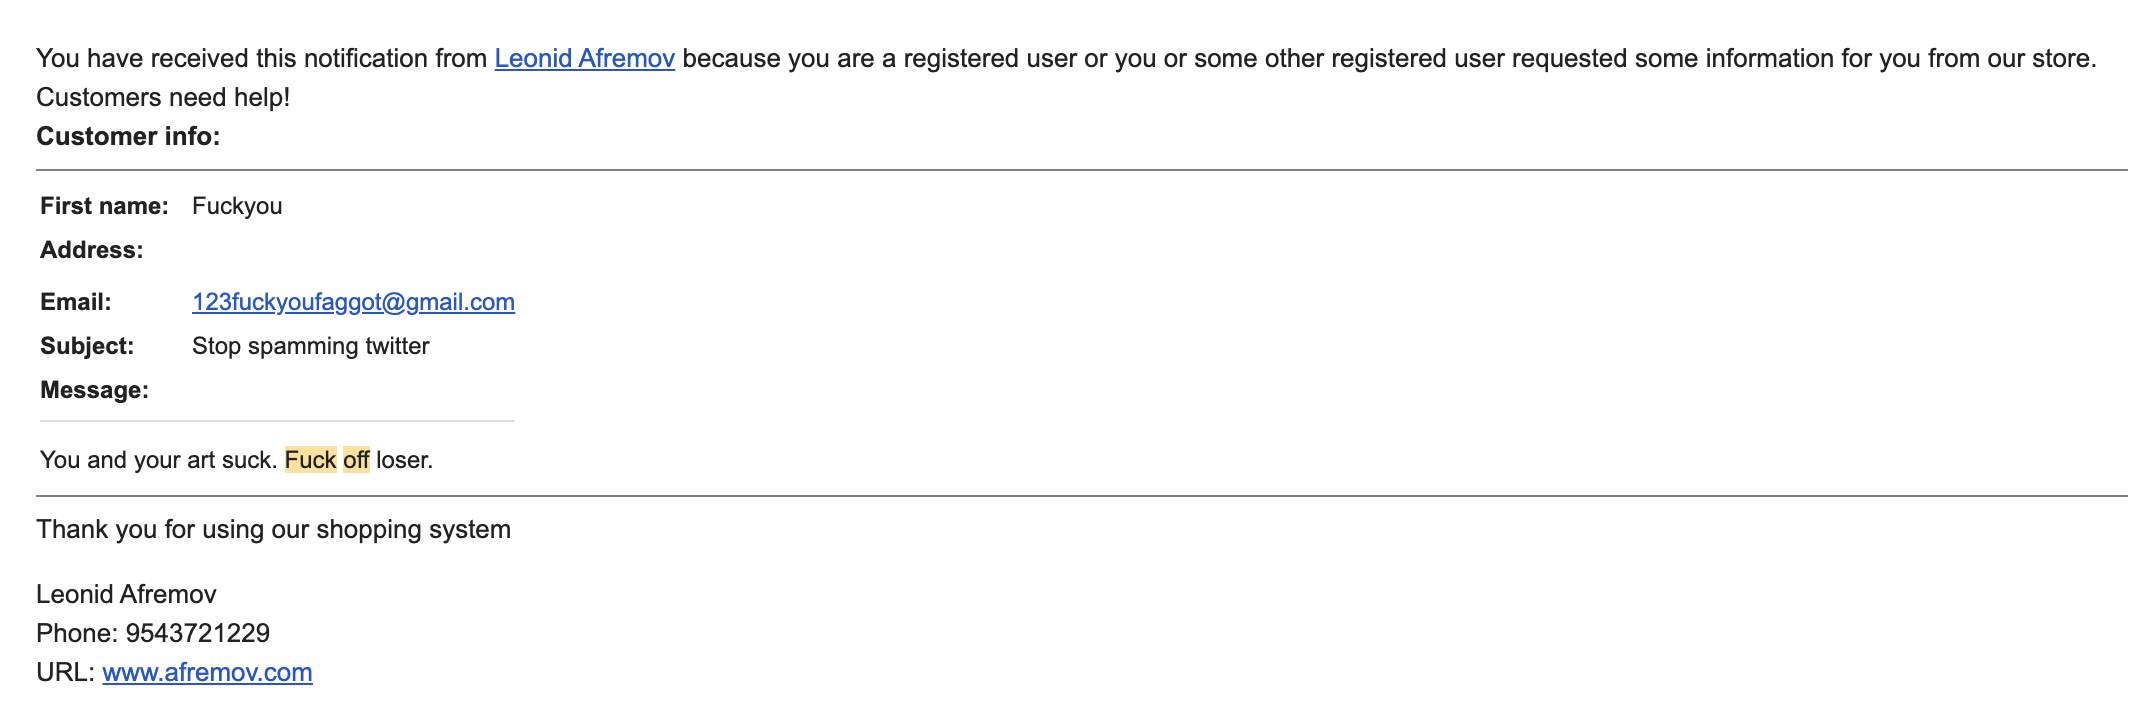The height and width of the screenshot is (712, 2140).
Task: Click 'You and your art suck.' sentence
Action: coord(158,460)
